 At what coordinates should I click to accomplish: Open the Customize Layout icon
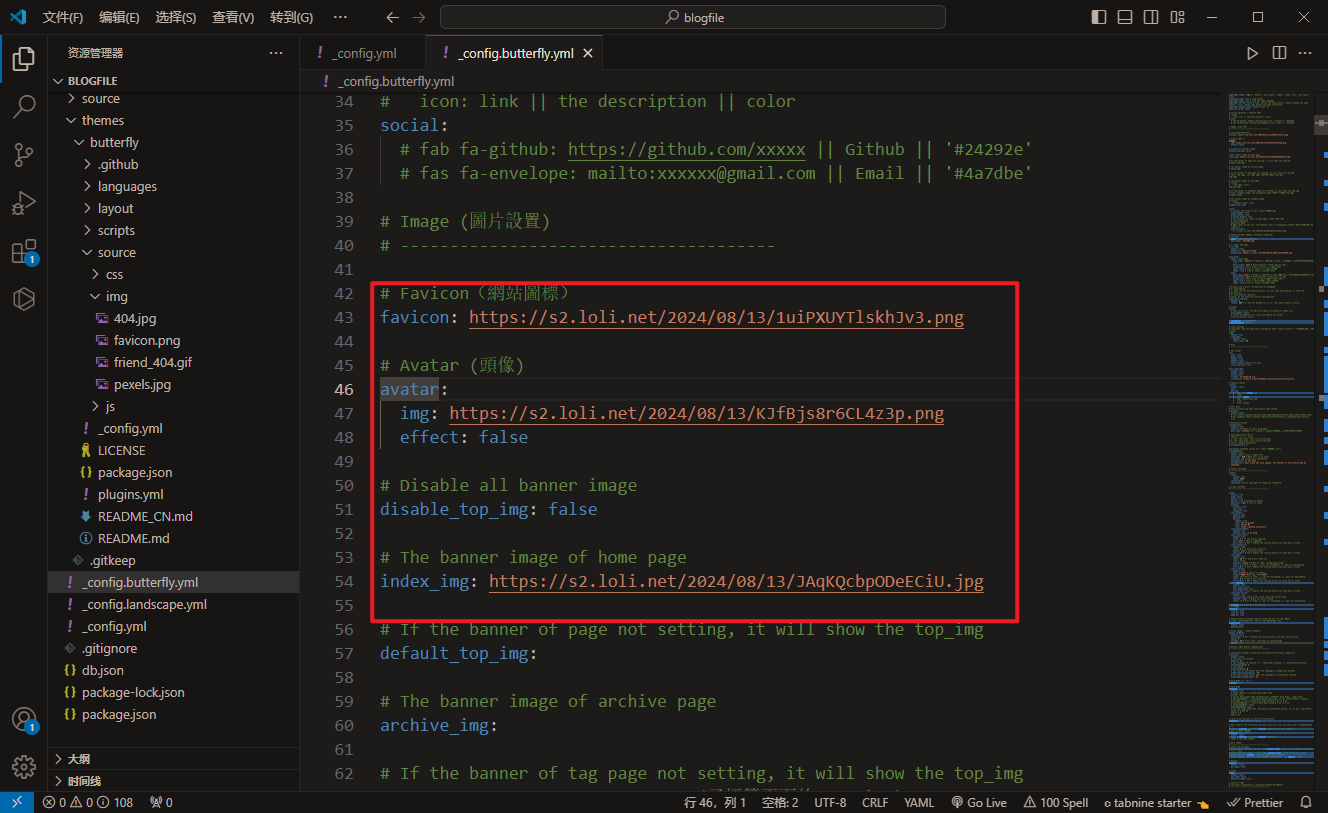point(1177,17)
